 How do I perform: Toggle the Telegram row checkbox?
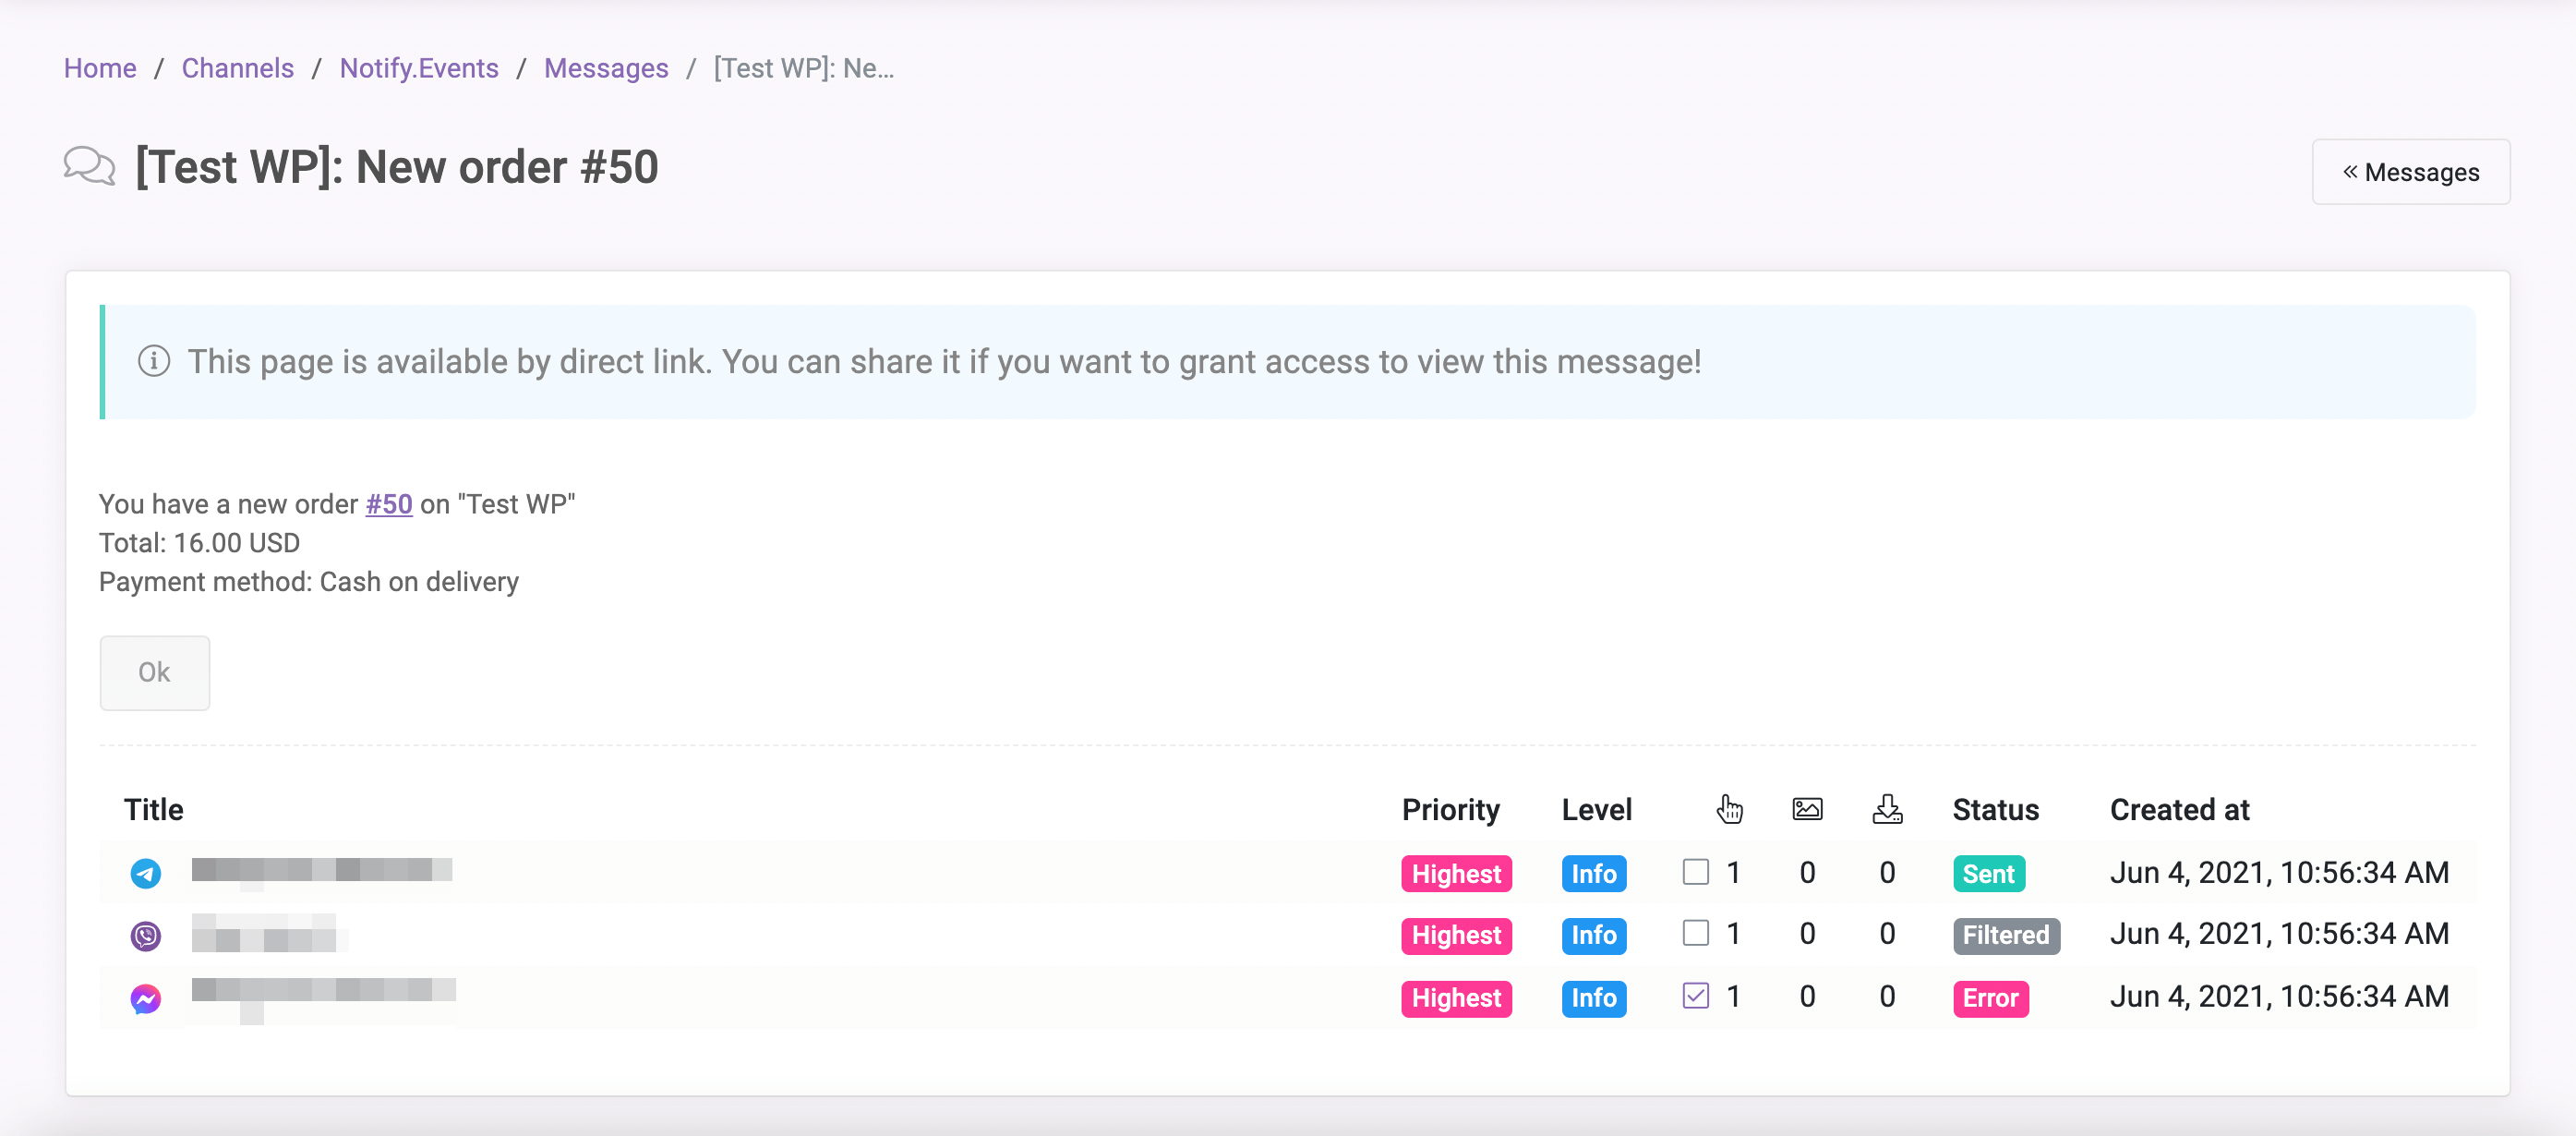[x=1695, y=871]
